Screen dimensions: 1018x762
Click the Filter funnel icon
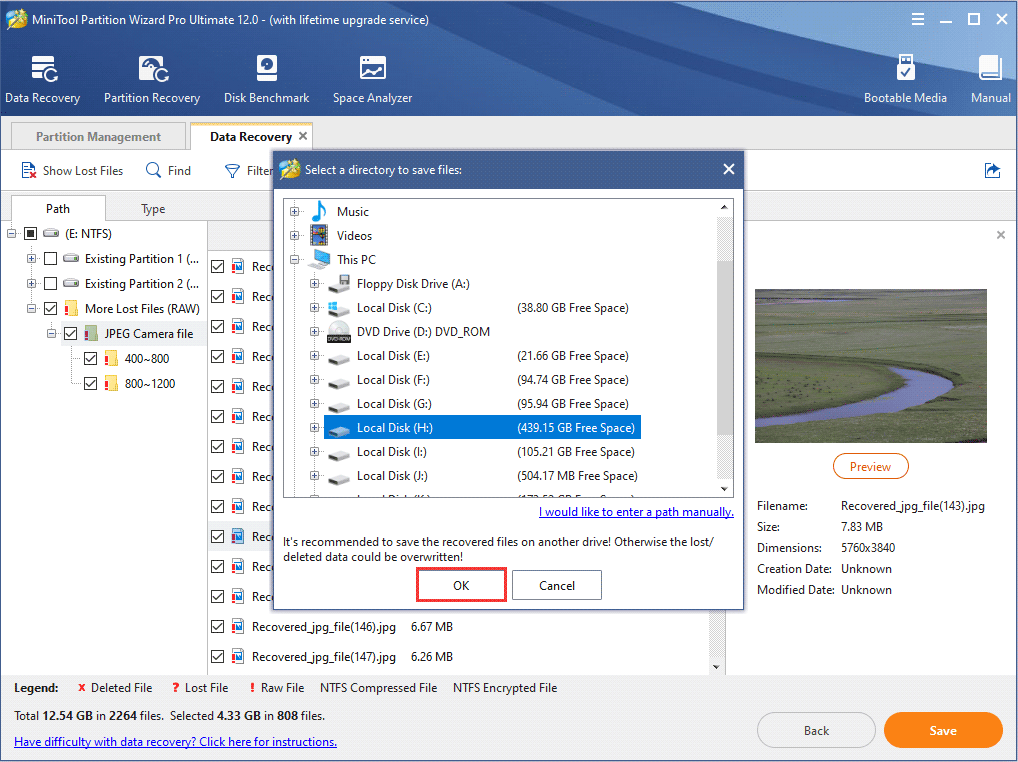232,171
